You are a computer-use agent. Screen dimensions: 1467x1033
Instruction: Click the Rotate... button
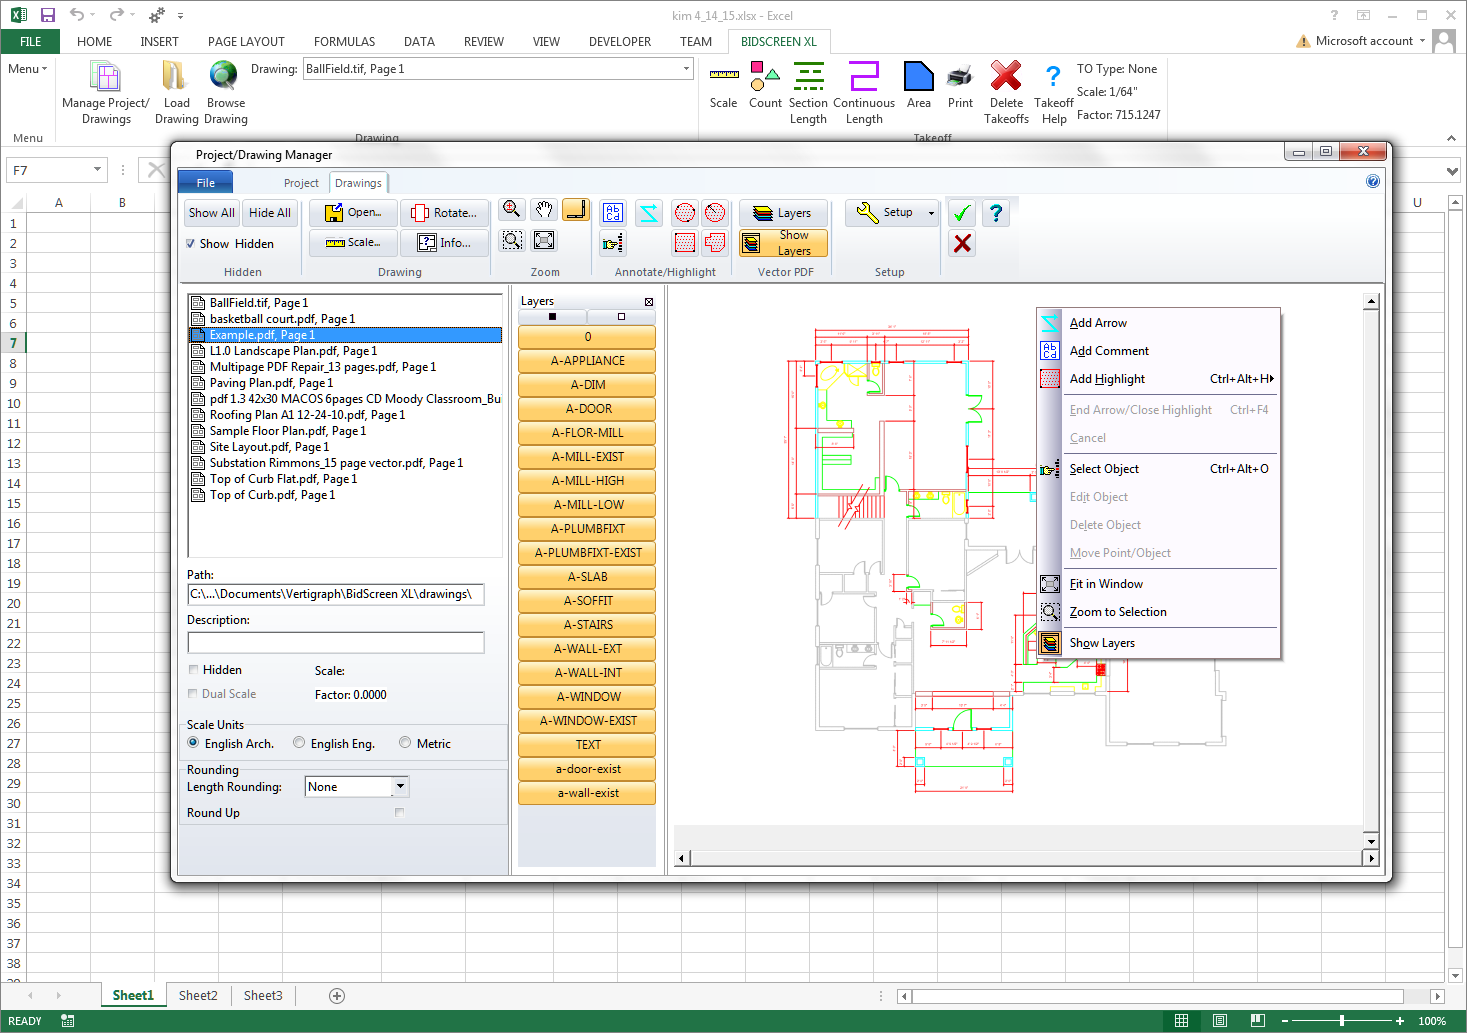(x=445, y=213)
